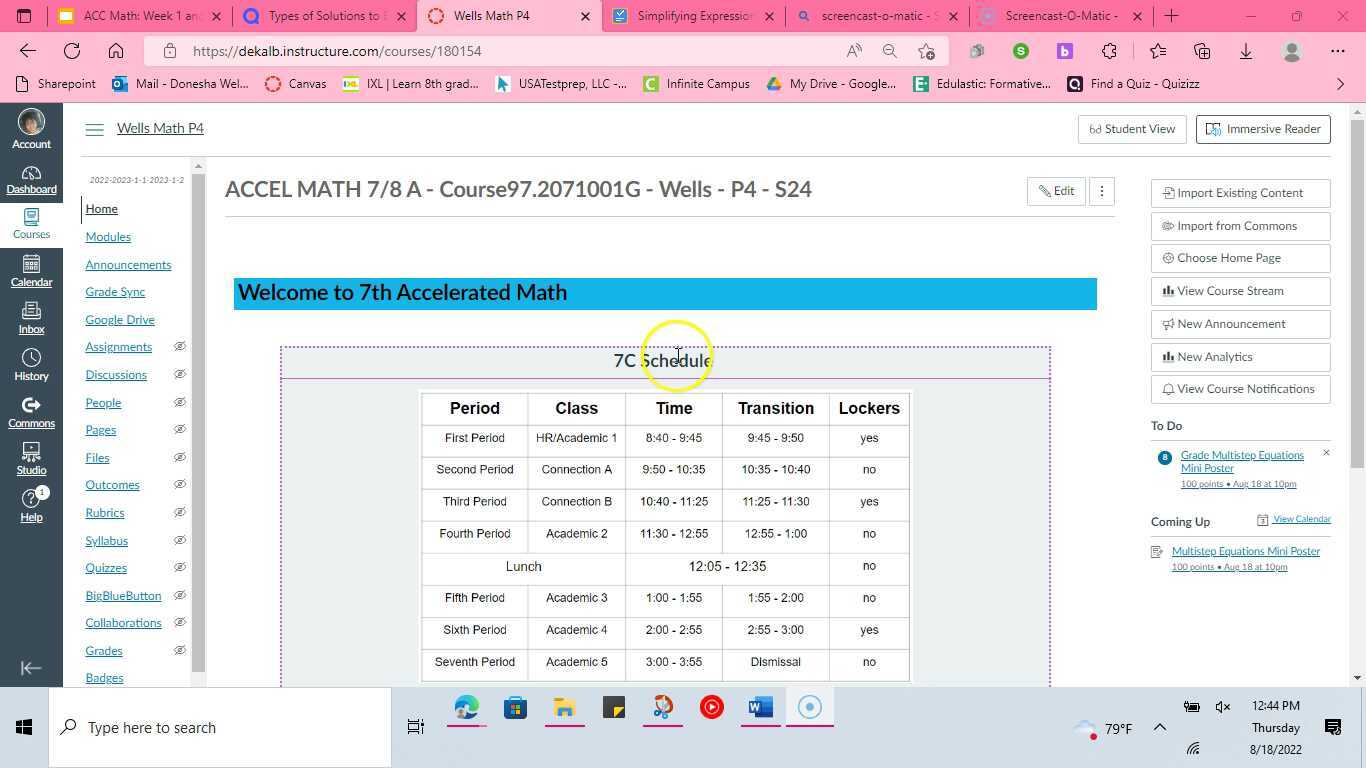
Task: Toggle visibility eye next to Rubrics
Action: point(180,512)
